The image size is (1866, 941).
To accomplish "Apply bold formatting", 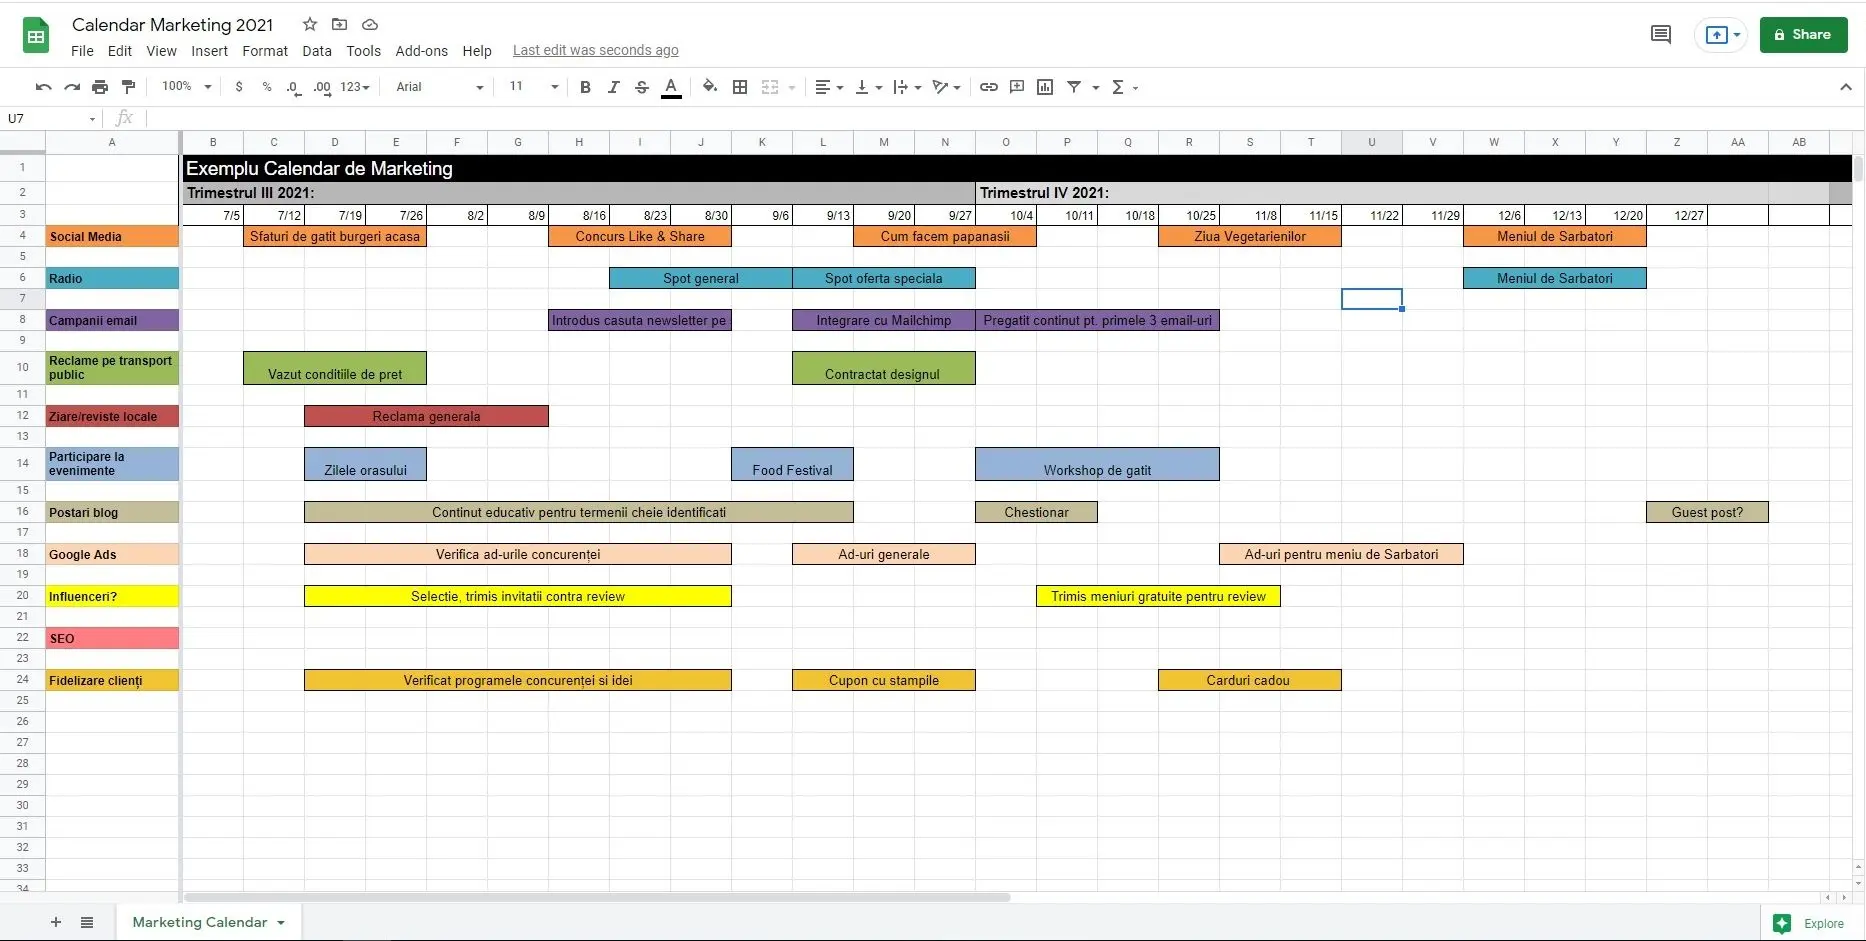I will tap(585, 87).
